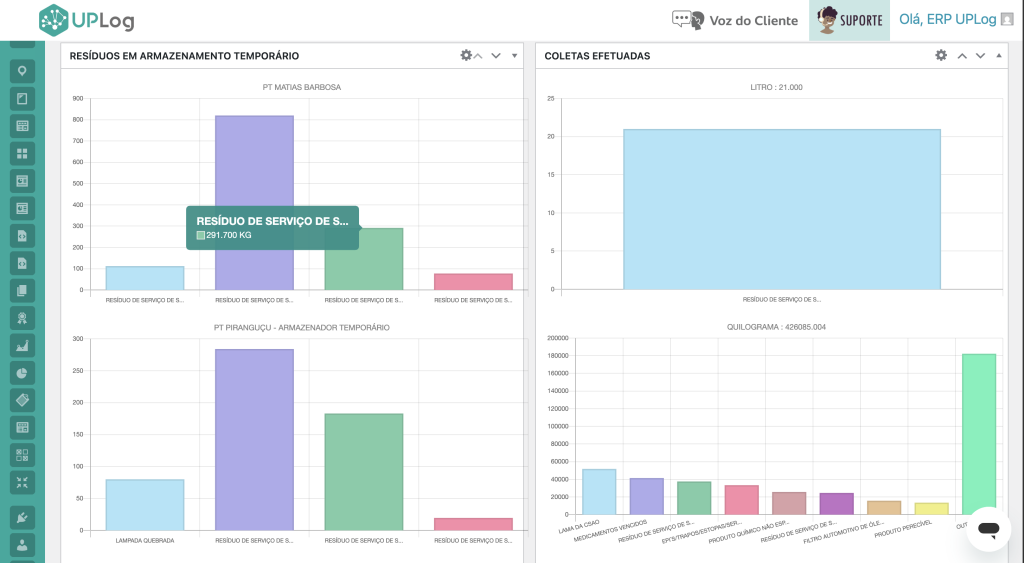Click the price tag icon in sidebar
1024x563 pixels.
tap(22, 400)
